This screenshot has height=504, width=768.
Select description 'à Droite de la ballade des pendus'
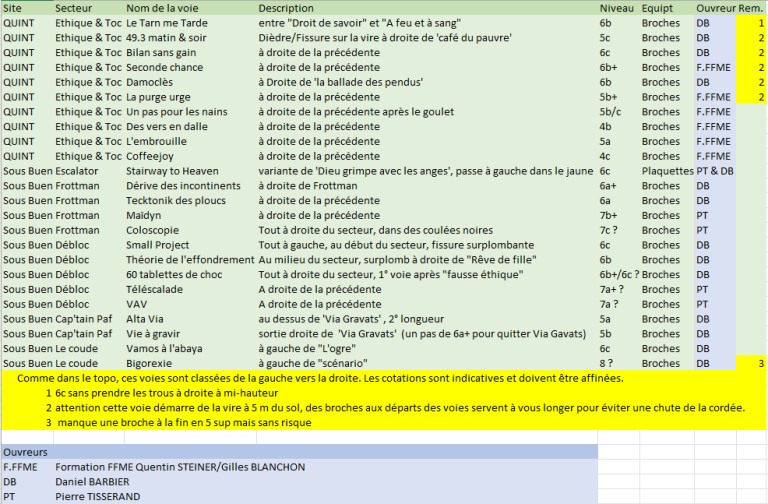(x=427, y=82)
